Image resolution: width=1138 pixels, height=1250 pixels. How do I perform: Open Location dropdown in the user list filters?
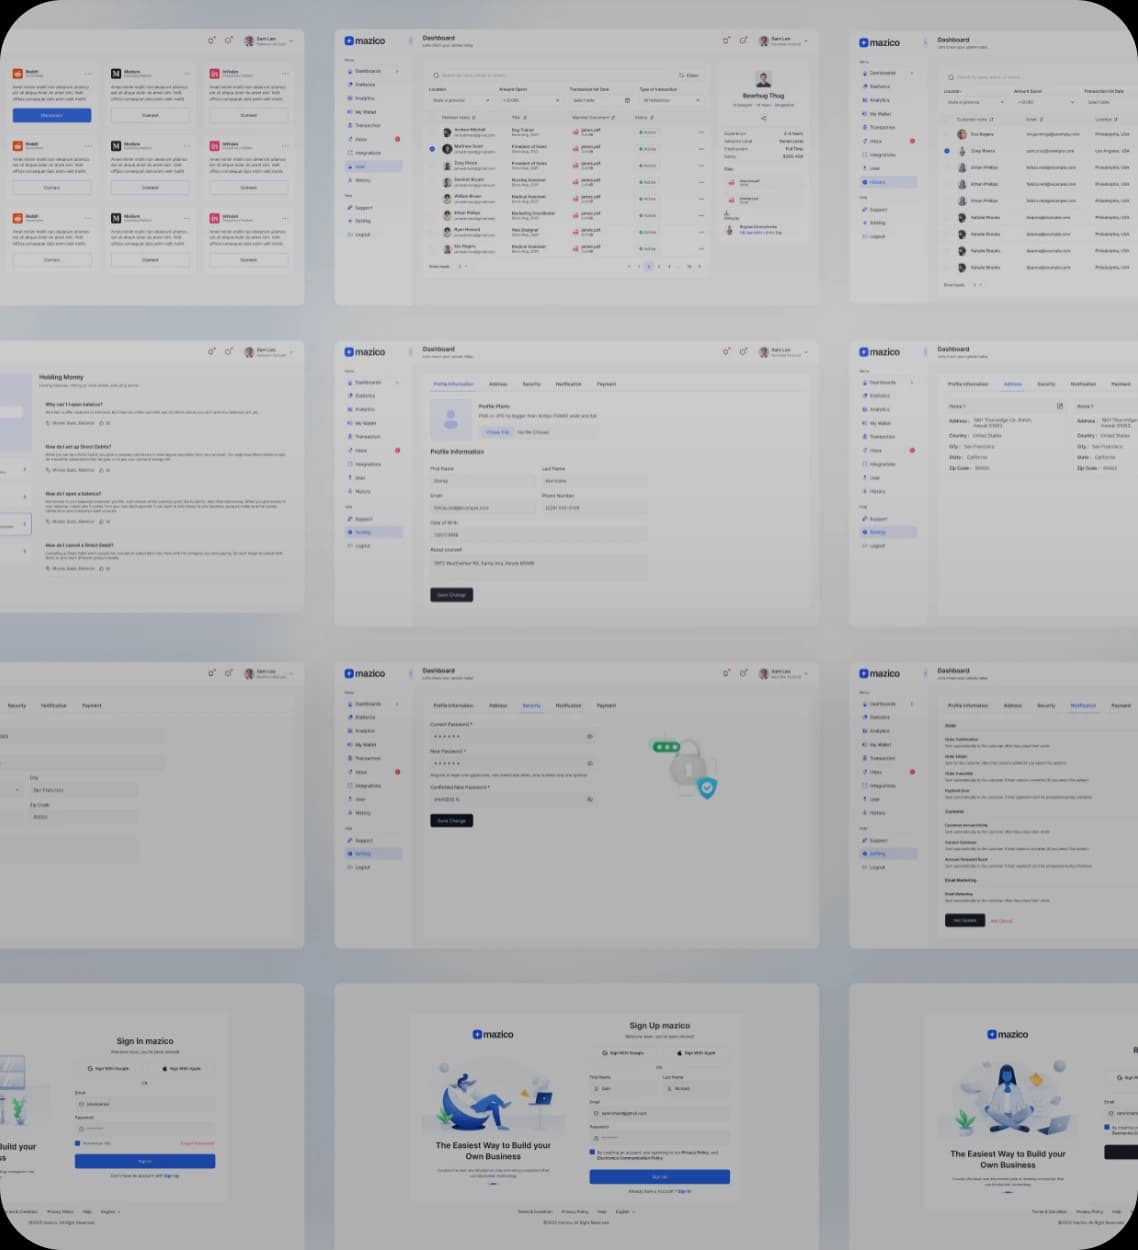[460, 100]
